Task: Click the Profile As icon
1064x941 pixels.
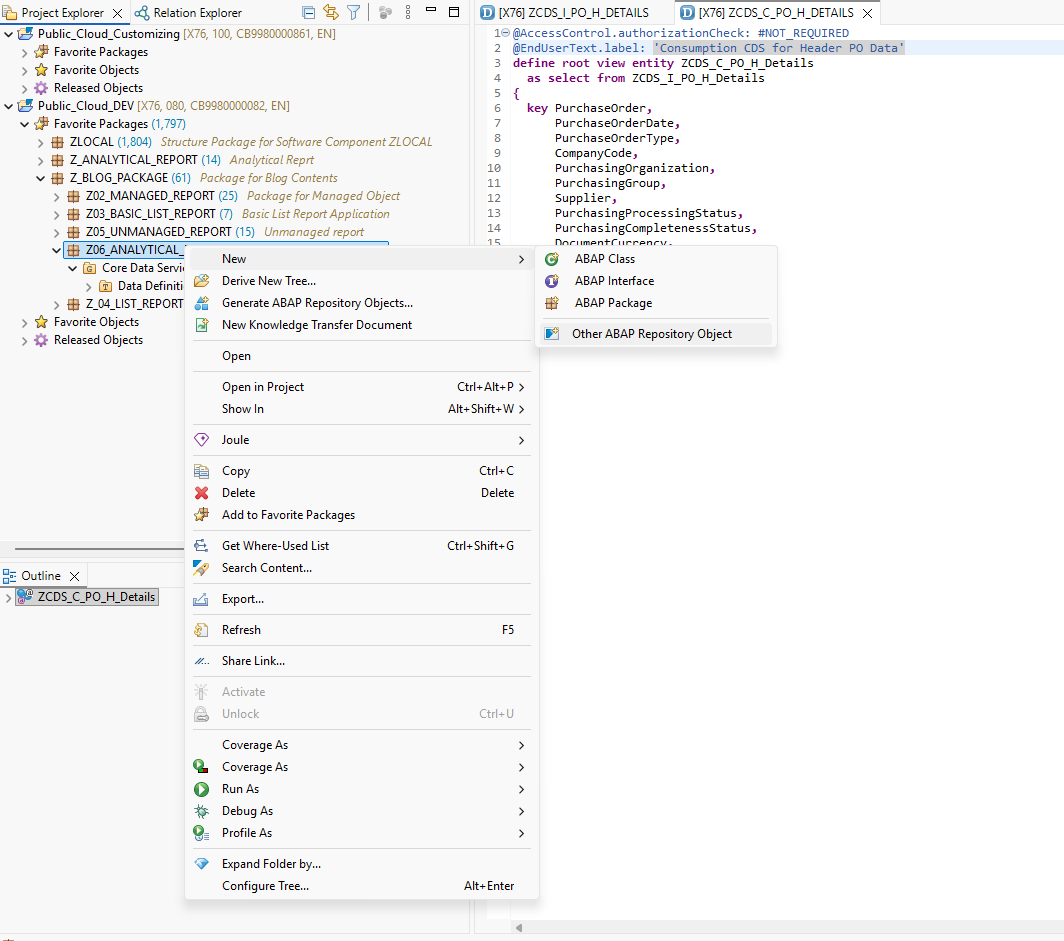Action: point(202,833)
